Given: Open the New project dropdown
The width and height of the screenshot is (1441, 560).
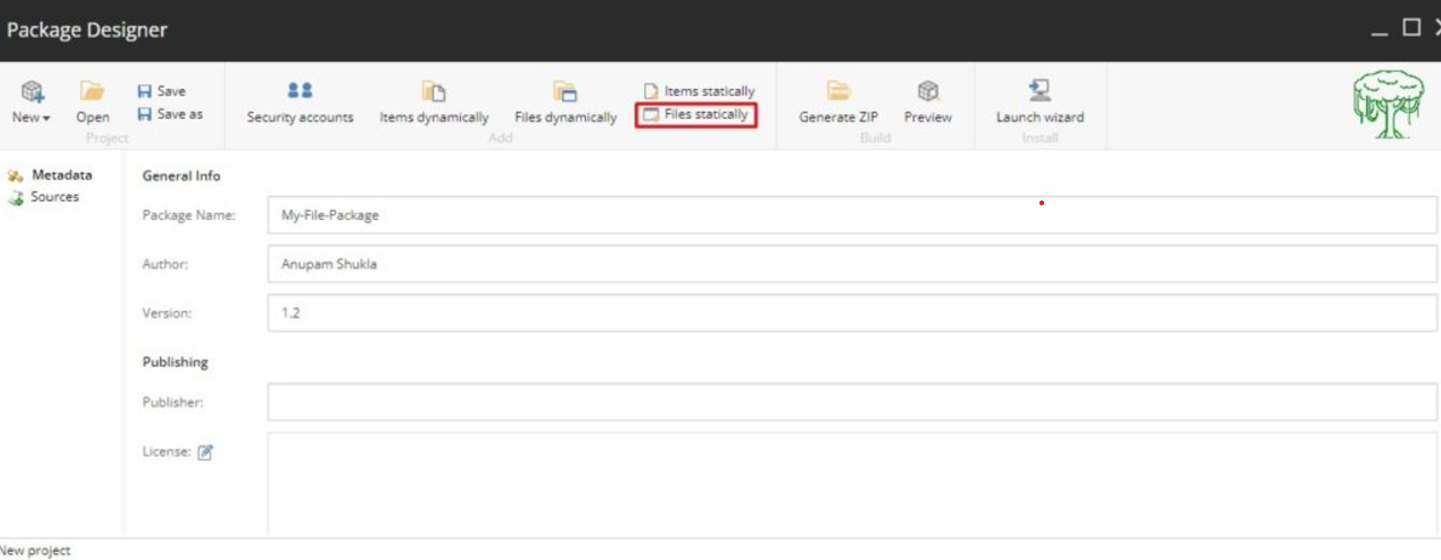Looking at the screenshot, I should (31, 102).
